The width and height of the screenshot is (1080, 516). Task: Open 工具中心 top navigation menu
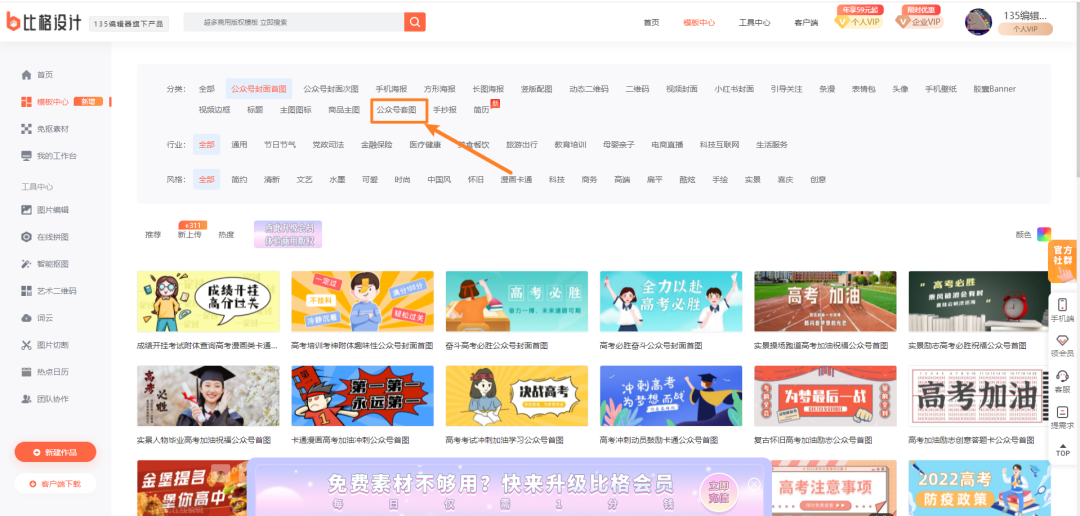[x=754, y=22]
